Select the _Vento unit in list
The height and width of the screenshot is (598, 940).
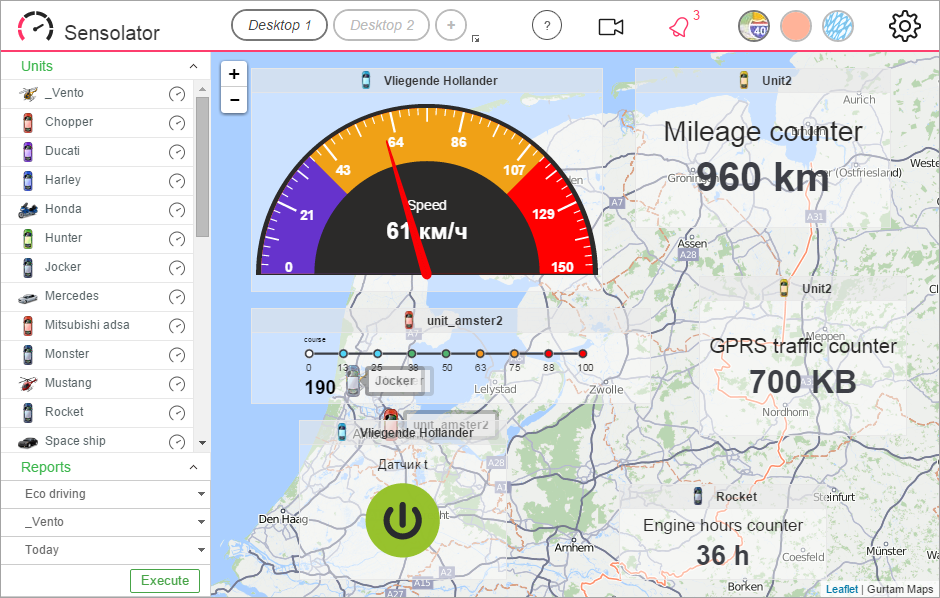97,93
